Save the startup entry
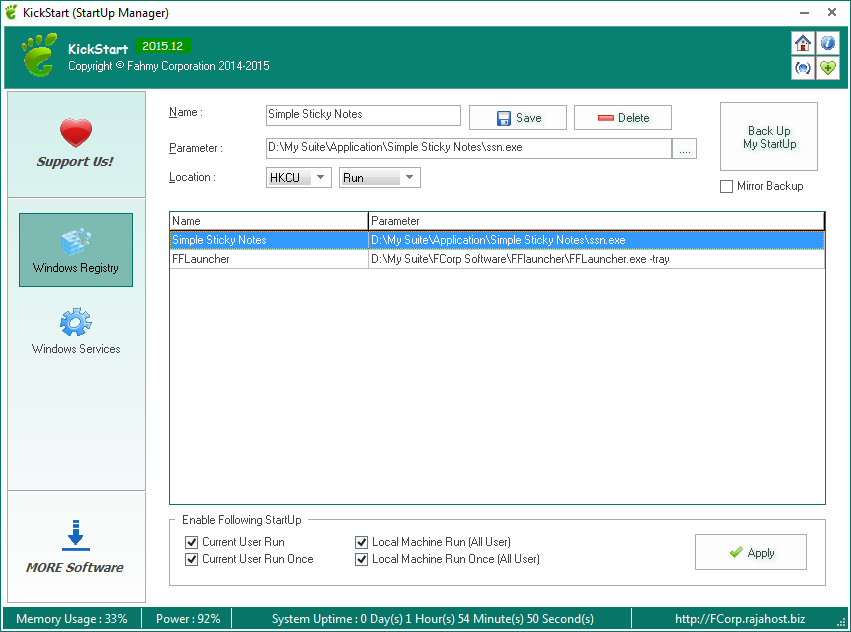851x632 pixels. tap(518, 118)
